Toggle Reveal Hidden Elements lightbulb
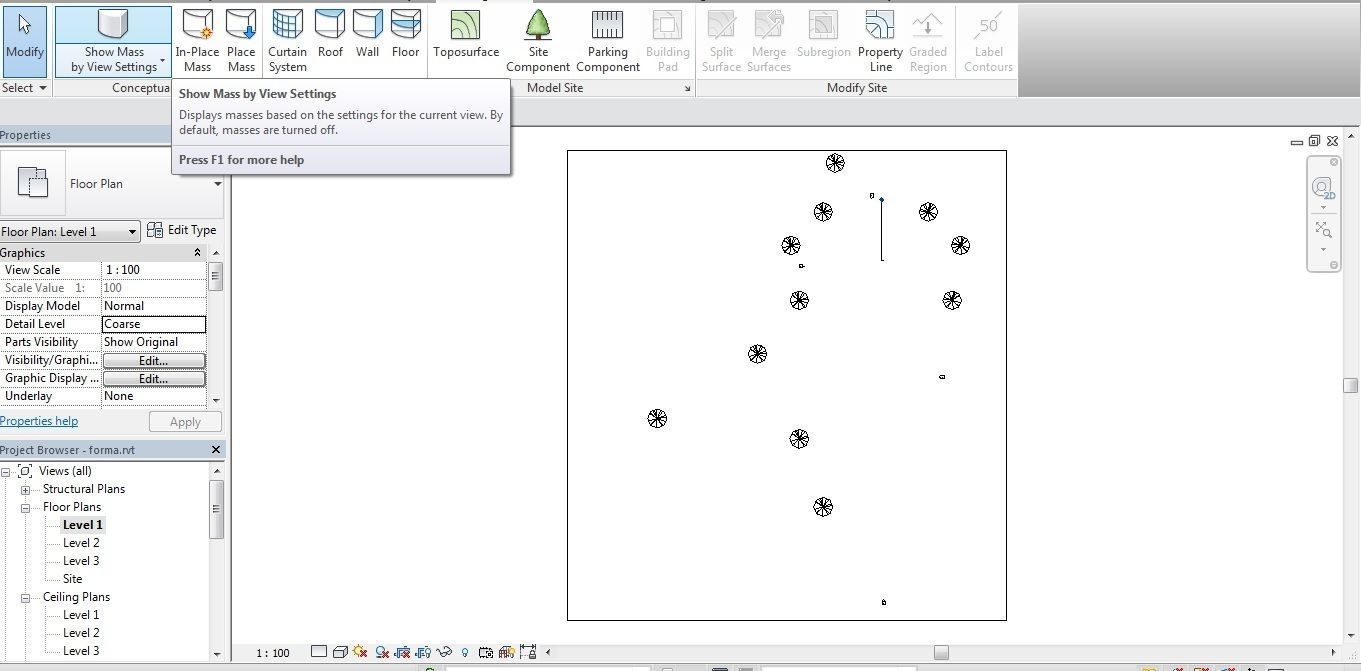 point(465,652)
